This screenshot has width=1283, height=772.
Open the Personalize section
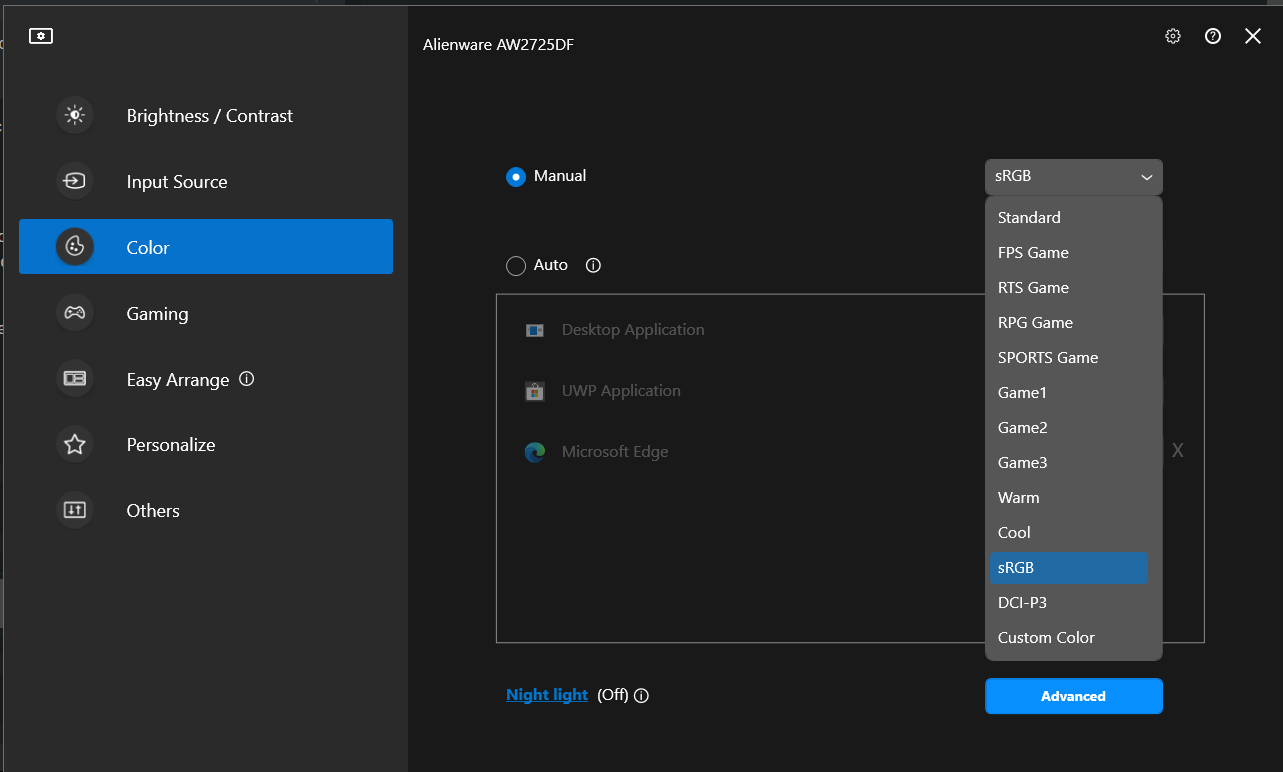tap(206, 444)
